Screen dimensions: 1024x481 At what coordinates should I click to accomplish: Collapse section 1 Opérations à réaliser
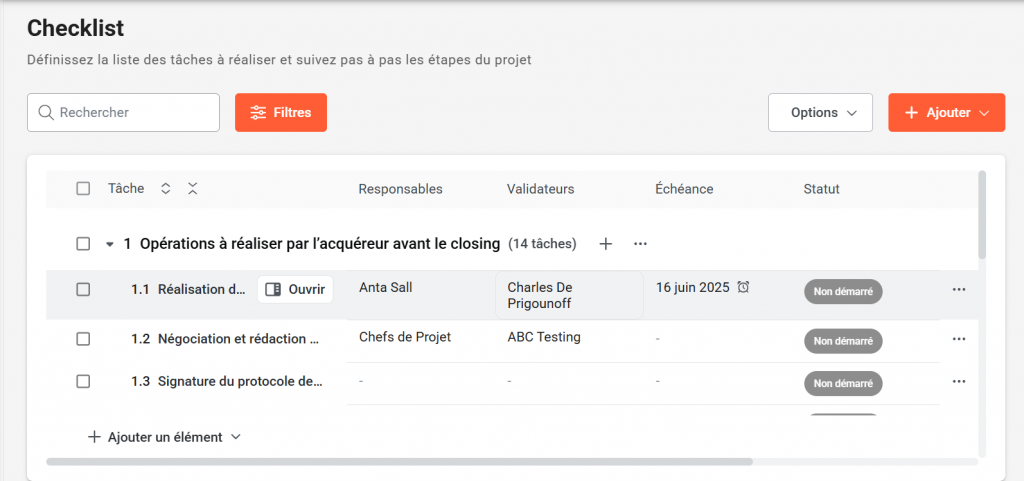tap(109, 244)
